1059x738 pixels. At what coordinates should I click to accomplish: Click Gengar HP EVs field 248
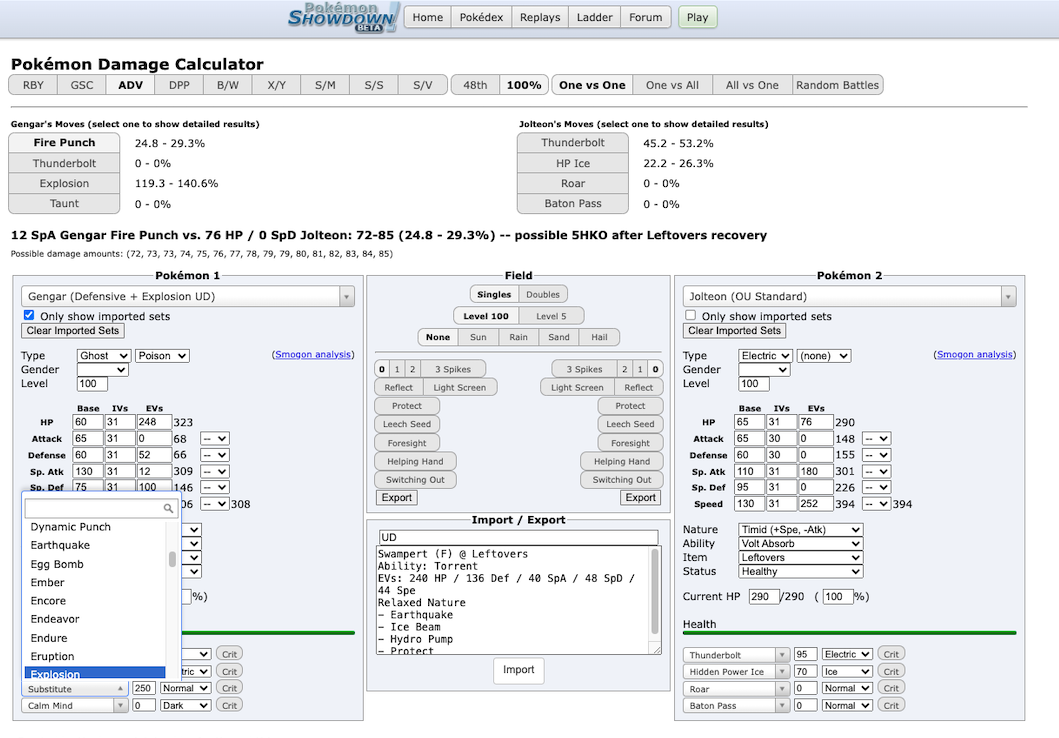coord(154,422)
